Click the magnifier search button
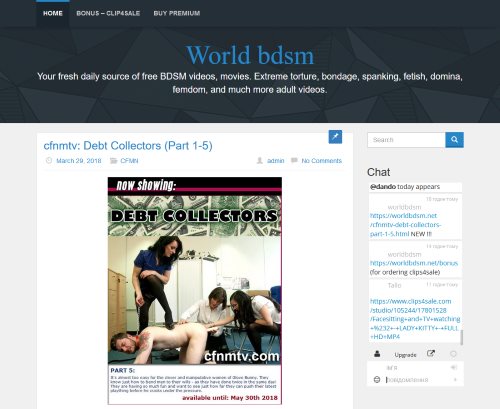 coord(454,140)
